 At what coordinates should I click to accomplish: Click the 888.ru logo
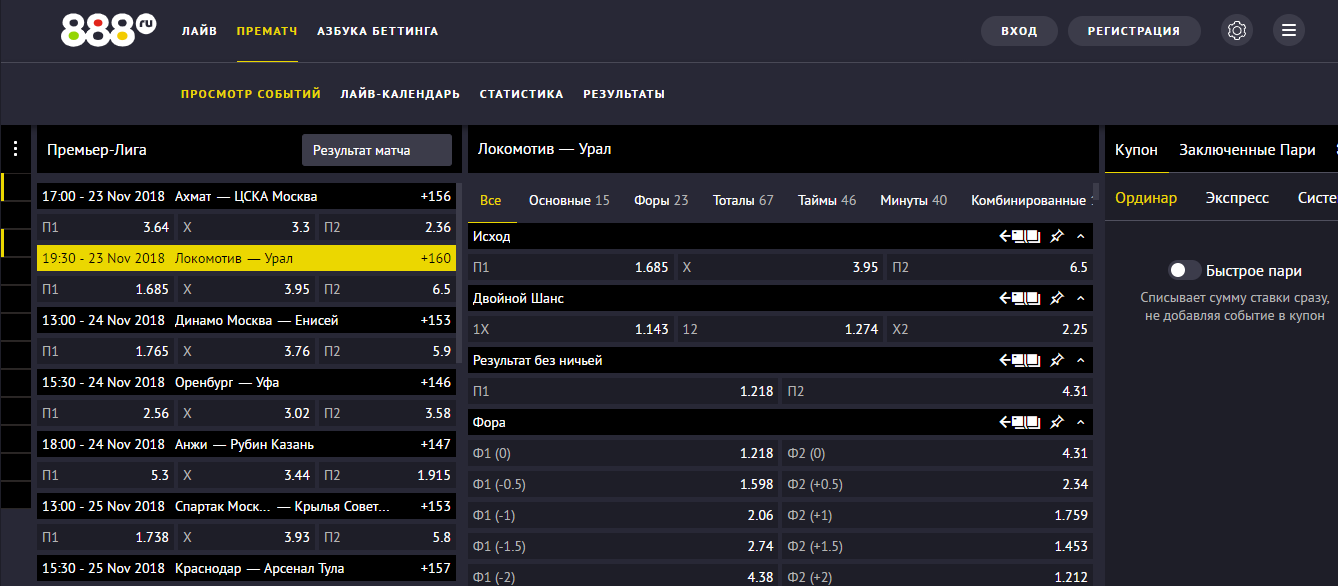click(108, 30)
